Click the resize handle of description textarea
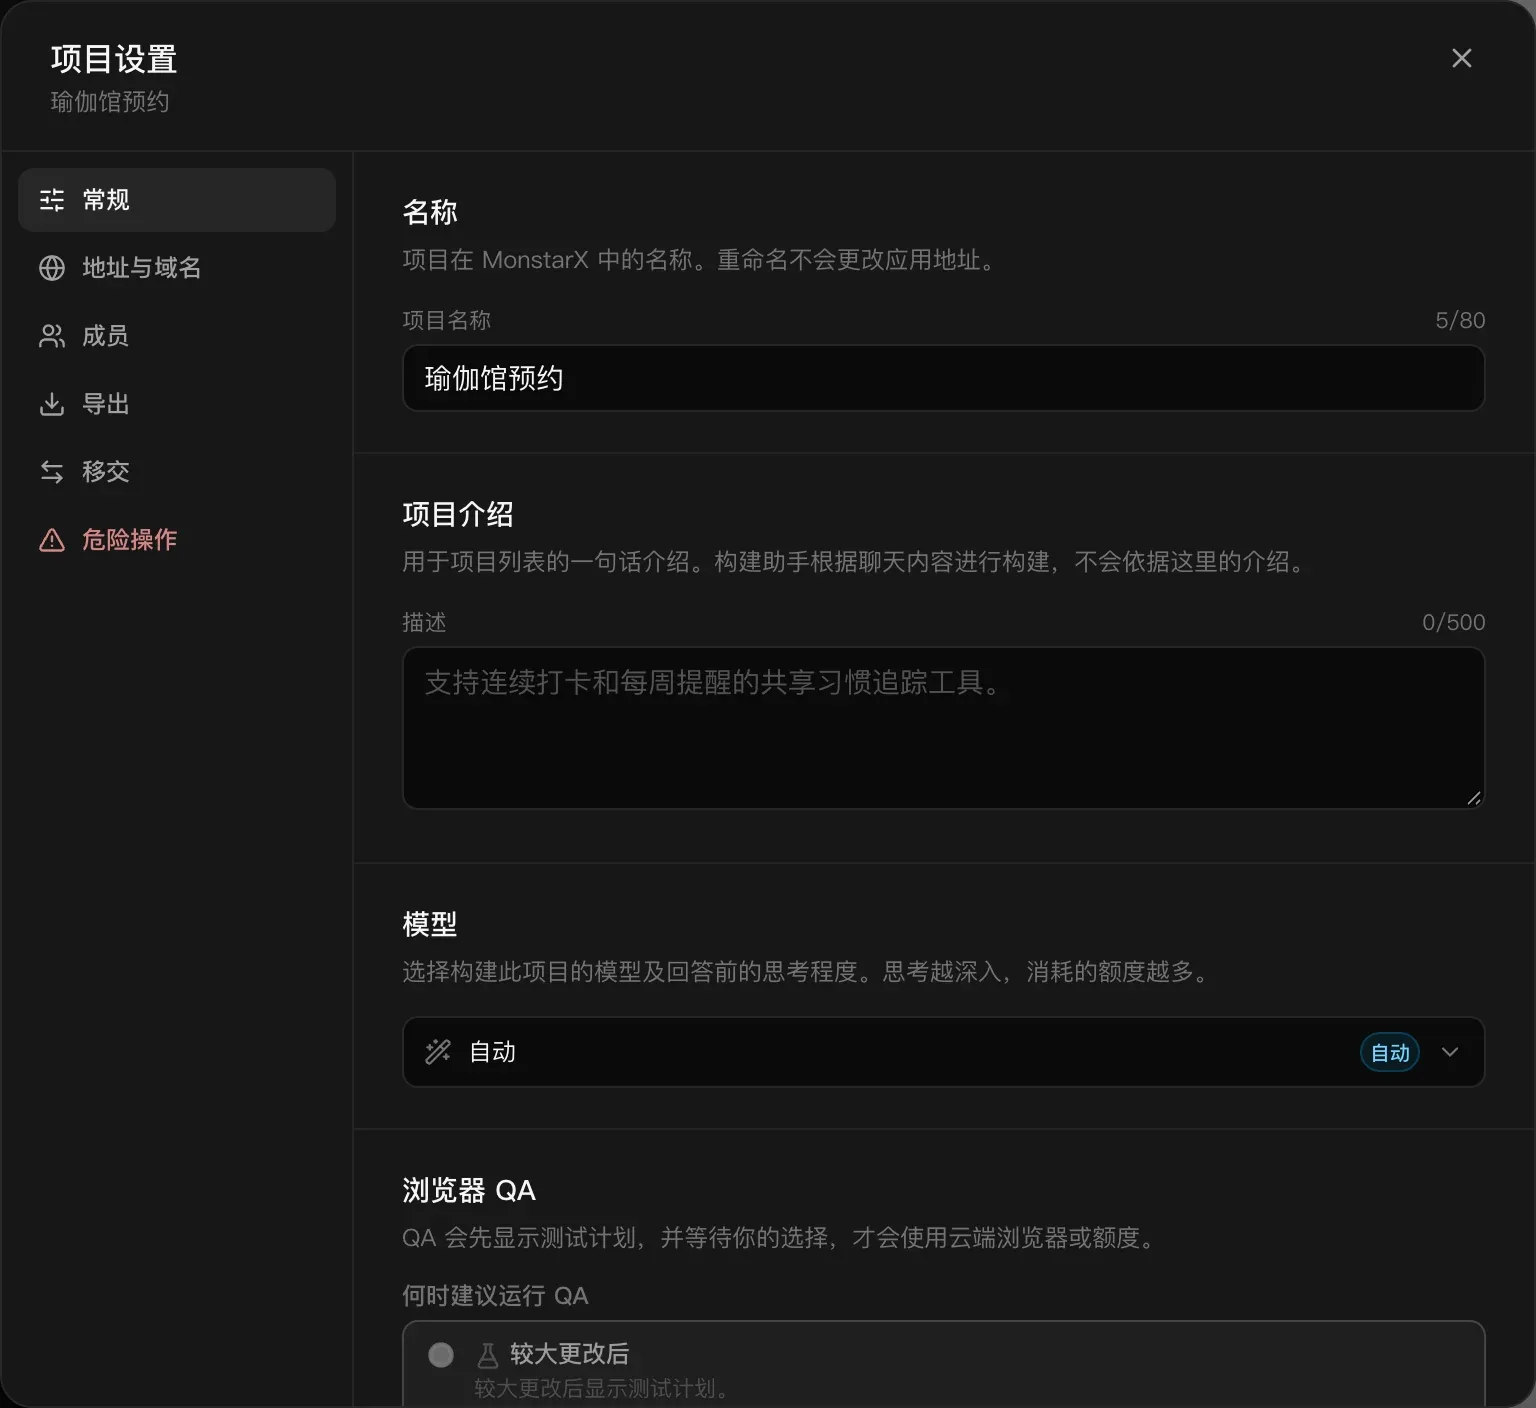The image size is (1536, 1408). pos(1474,798)
